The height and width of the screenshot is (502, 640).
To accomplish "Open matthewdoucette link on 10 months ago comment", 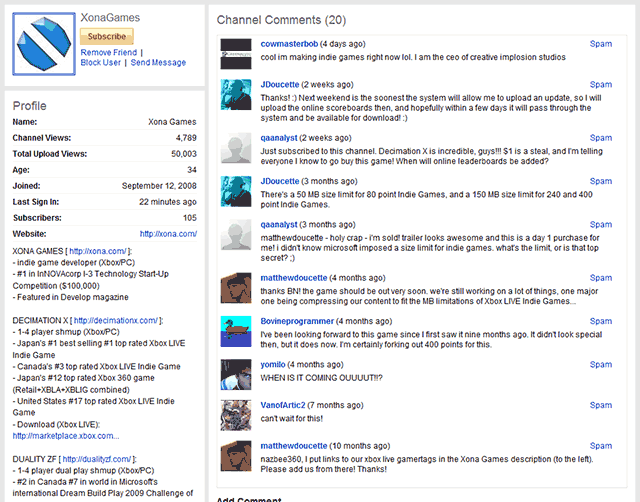I will click(294, 446).
